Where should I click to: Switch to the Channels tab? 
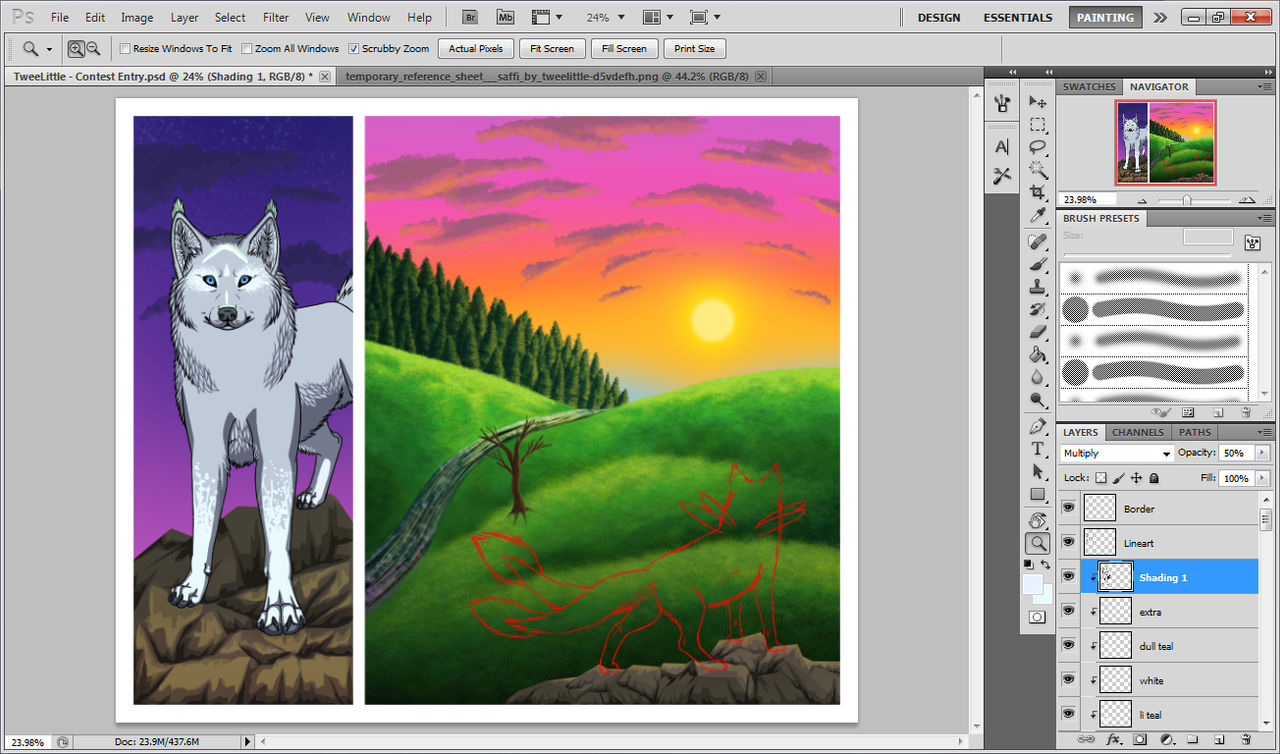[1138, 432]
